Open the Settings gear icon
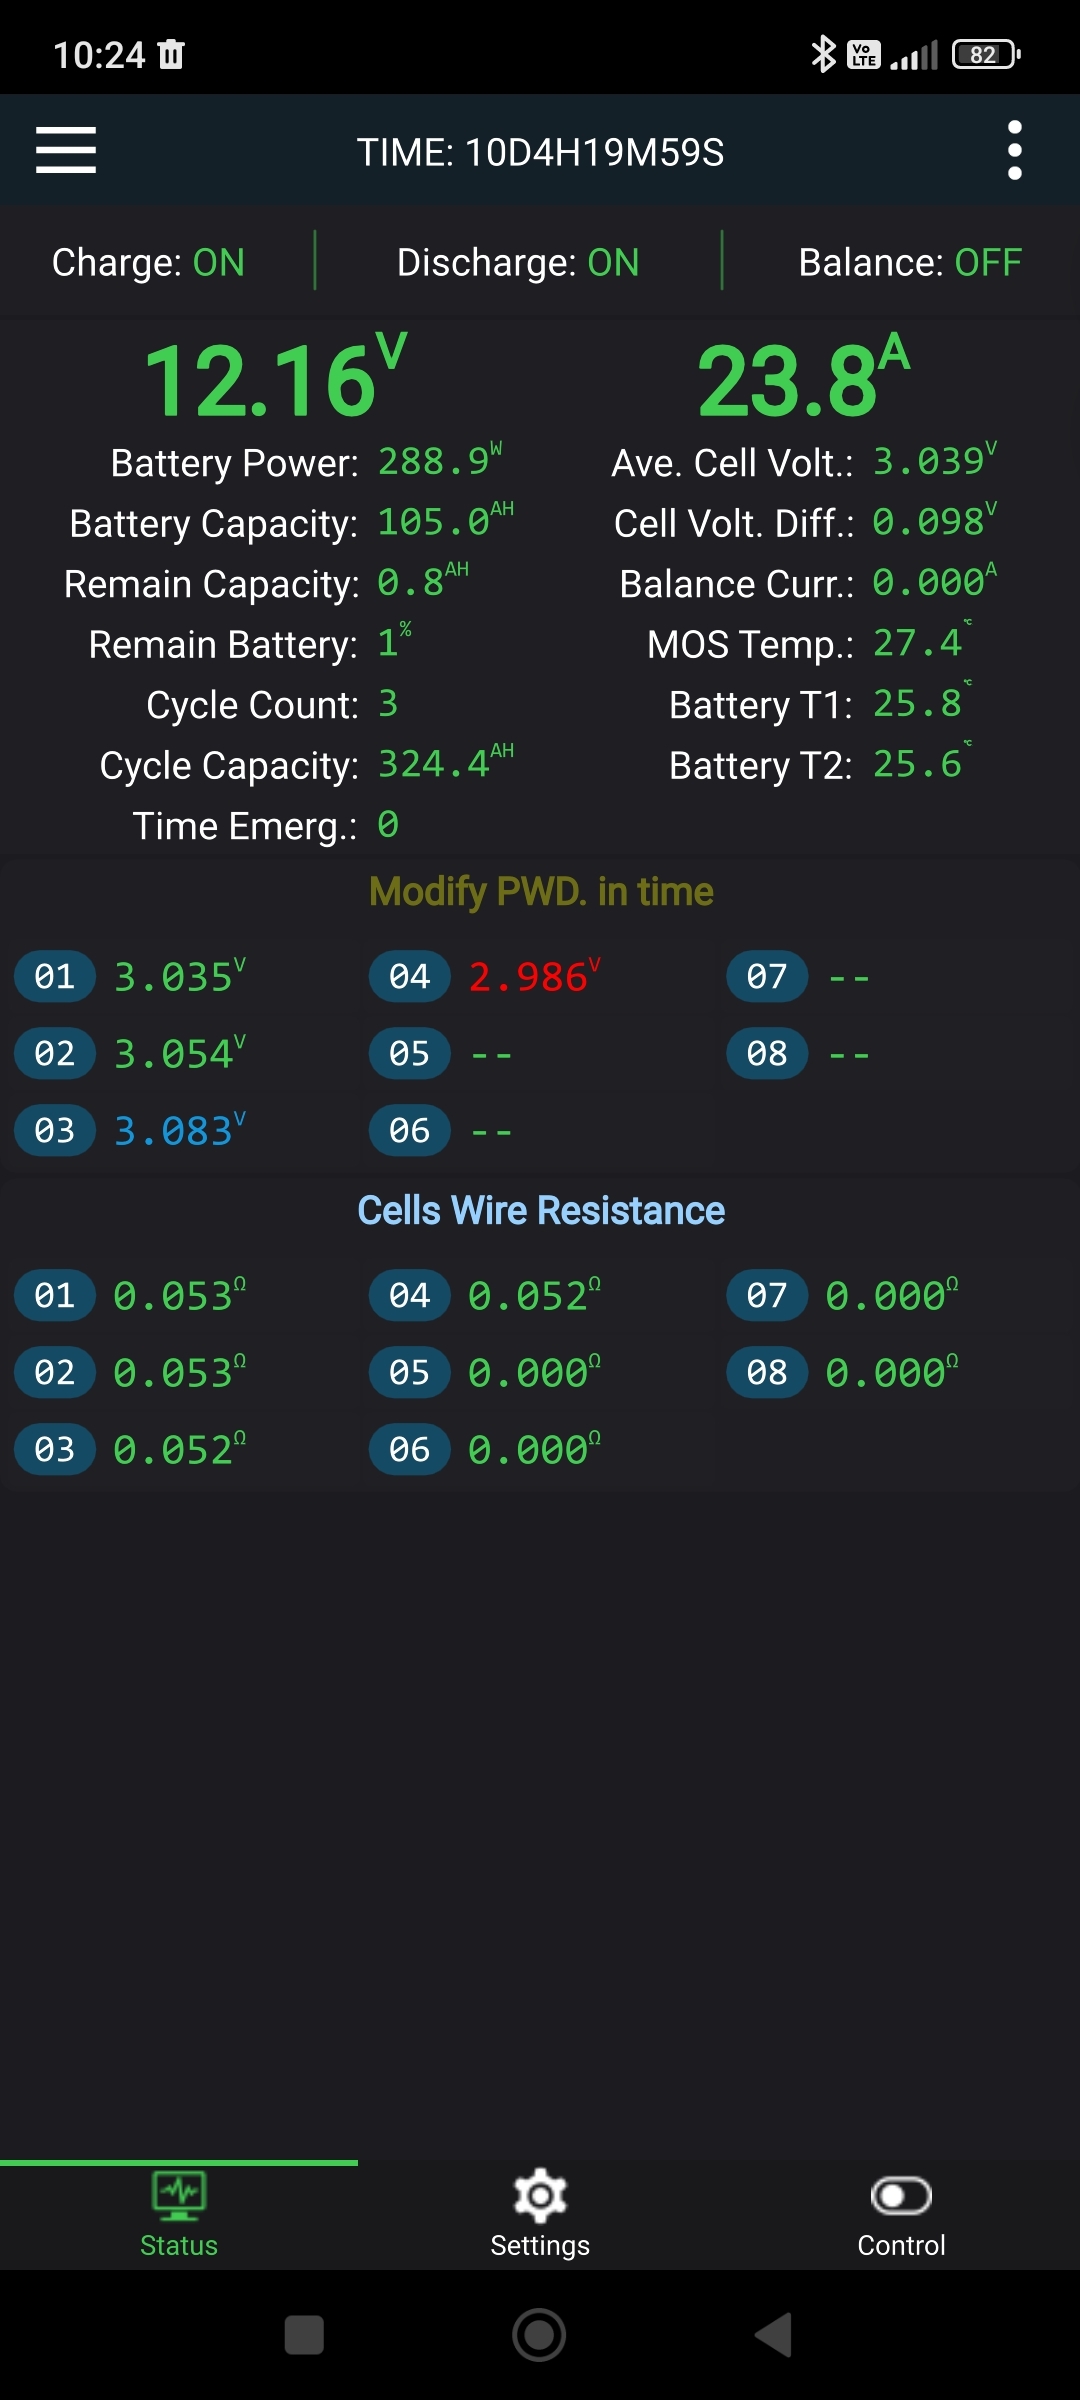 tap(540, 2195)
